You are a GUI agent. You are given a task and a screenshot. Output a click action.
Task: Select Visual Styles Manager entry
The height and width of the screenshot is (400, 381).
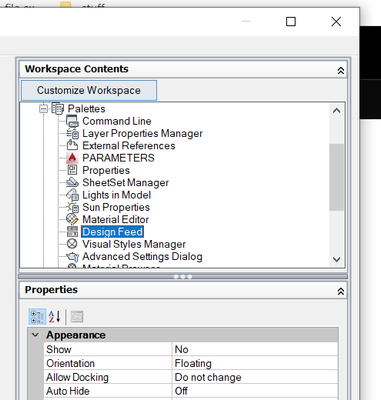coord(134,244)
